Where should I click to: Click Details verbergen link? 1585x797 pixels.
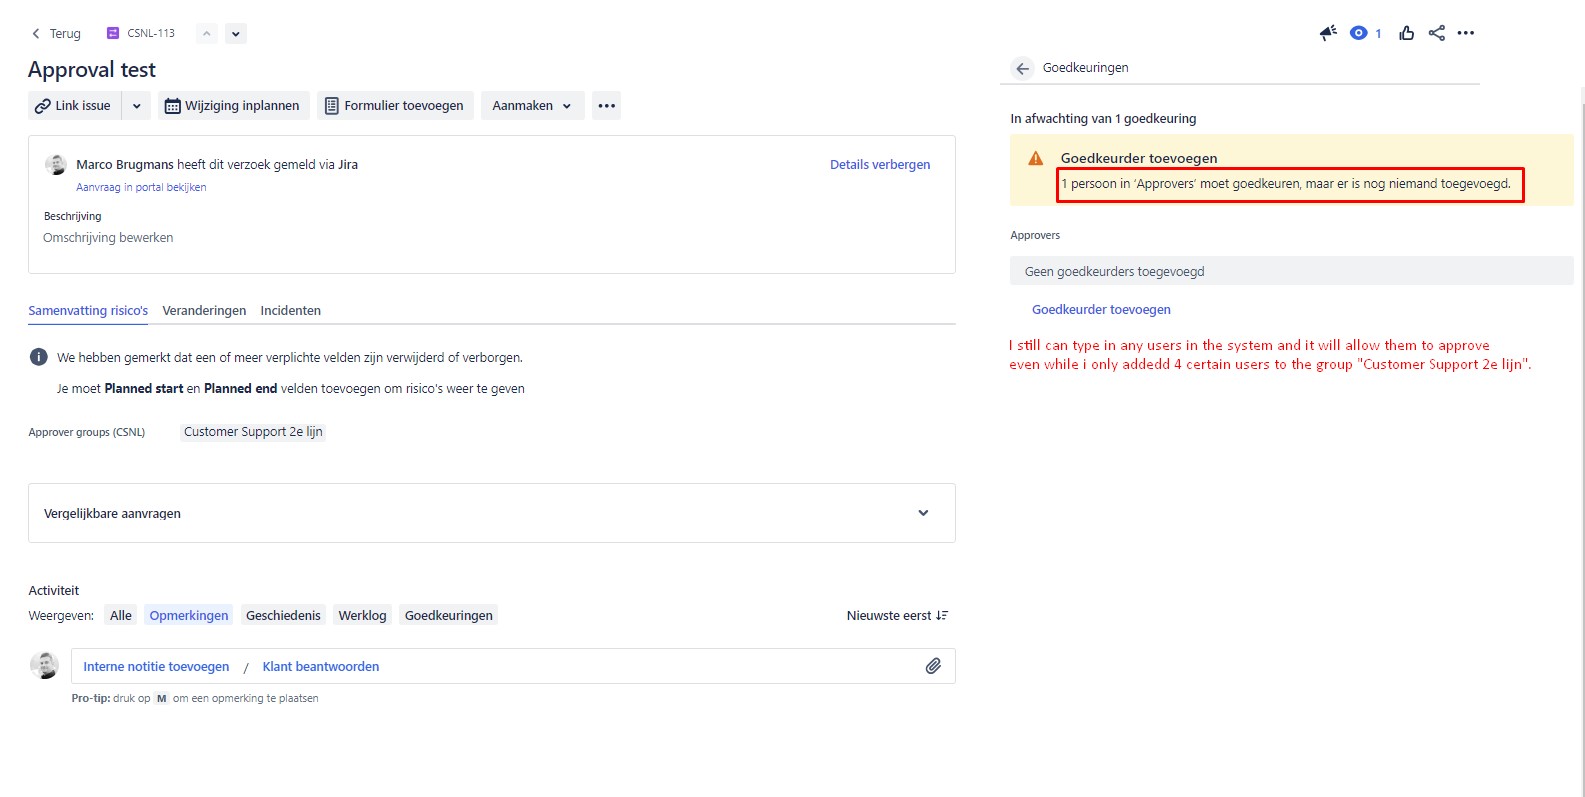[880, 165]
